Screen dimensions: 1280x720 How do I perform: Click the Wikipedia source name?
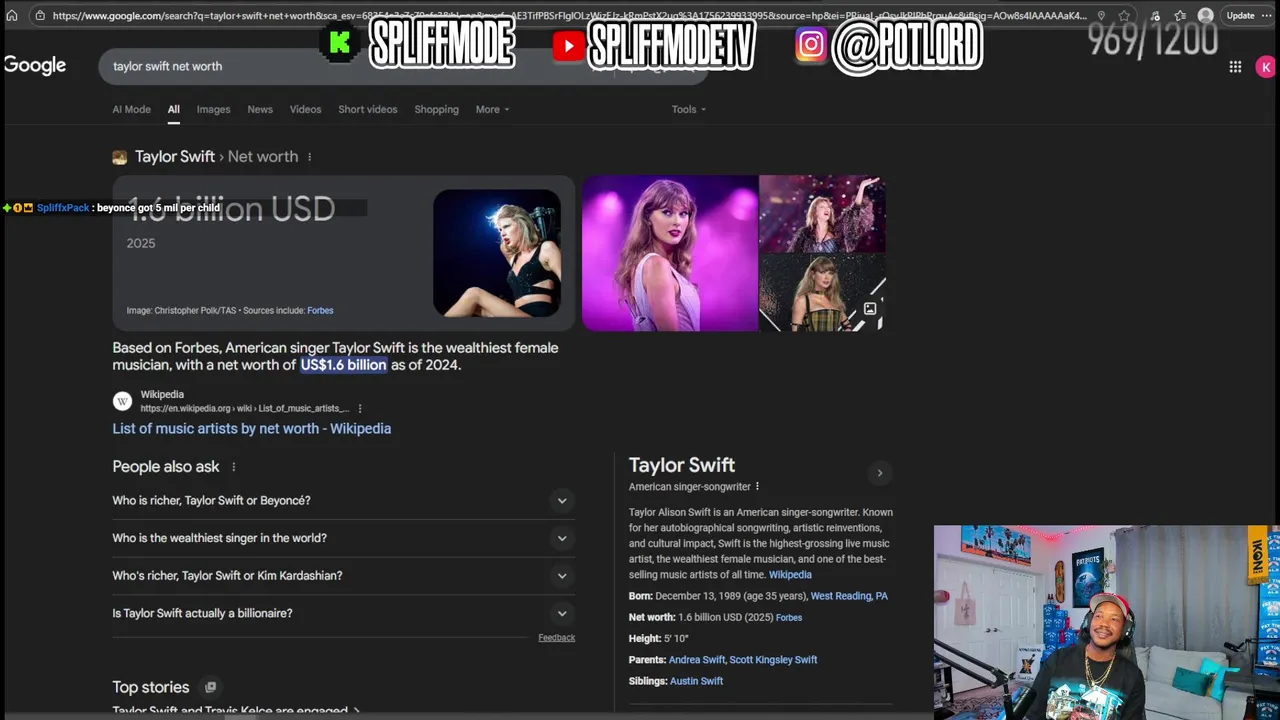(162, 395)
